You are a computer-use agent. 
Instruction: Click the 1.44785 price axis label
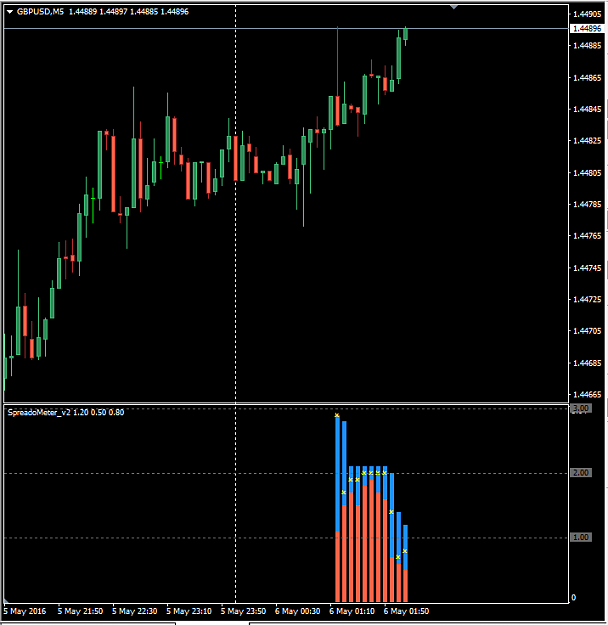pyautogui.click(x=587, y=204)
